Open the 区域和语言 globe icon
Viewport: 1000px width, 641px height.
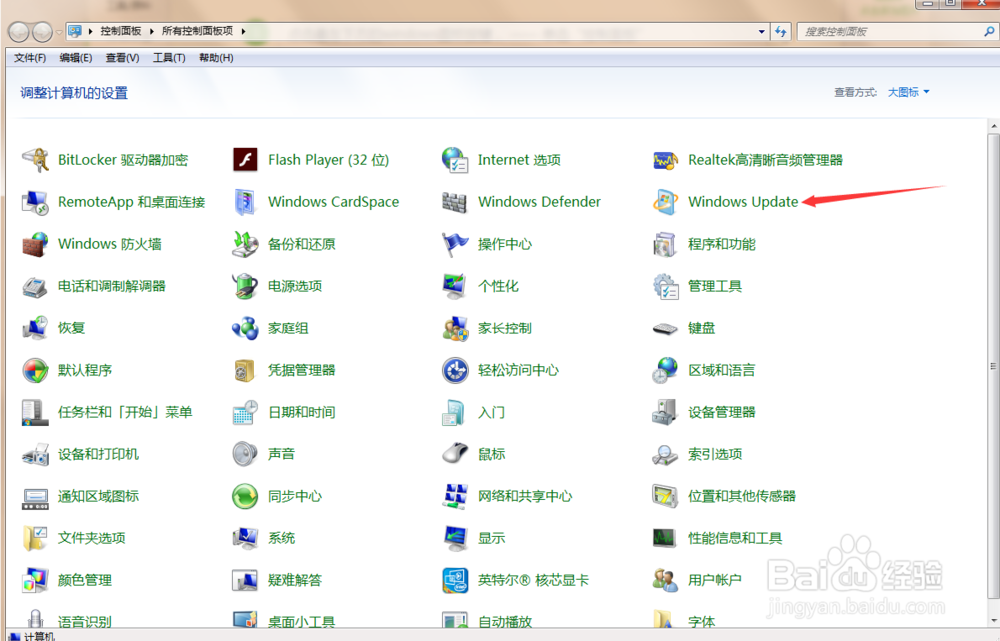tap(665, 370)
